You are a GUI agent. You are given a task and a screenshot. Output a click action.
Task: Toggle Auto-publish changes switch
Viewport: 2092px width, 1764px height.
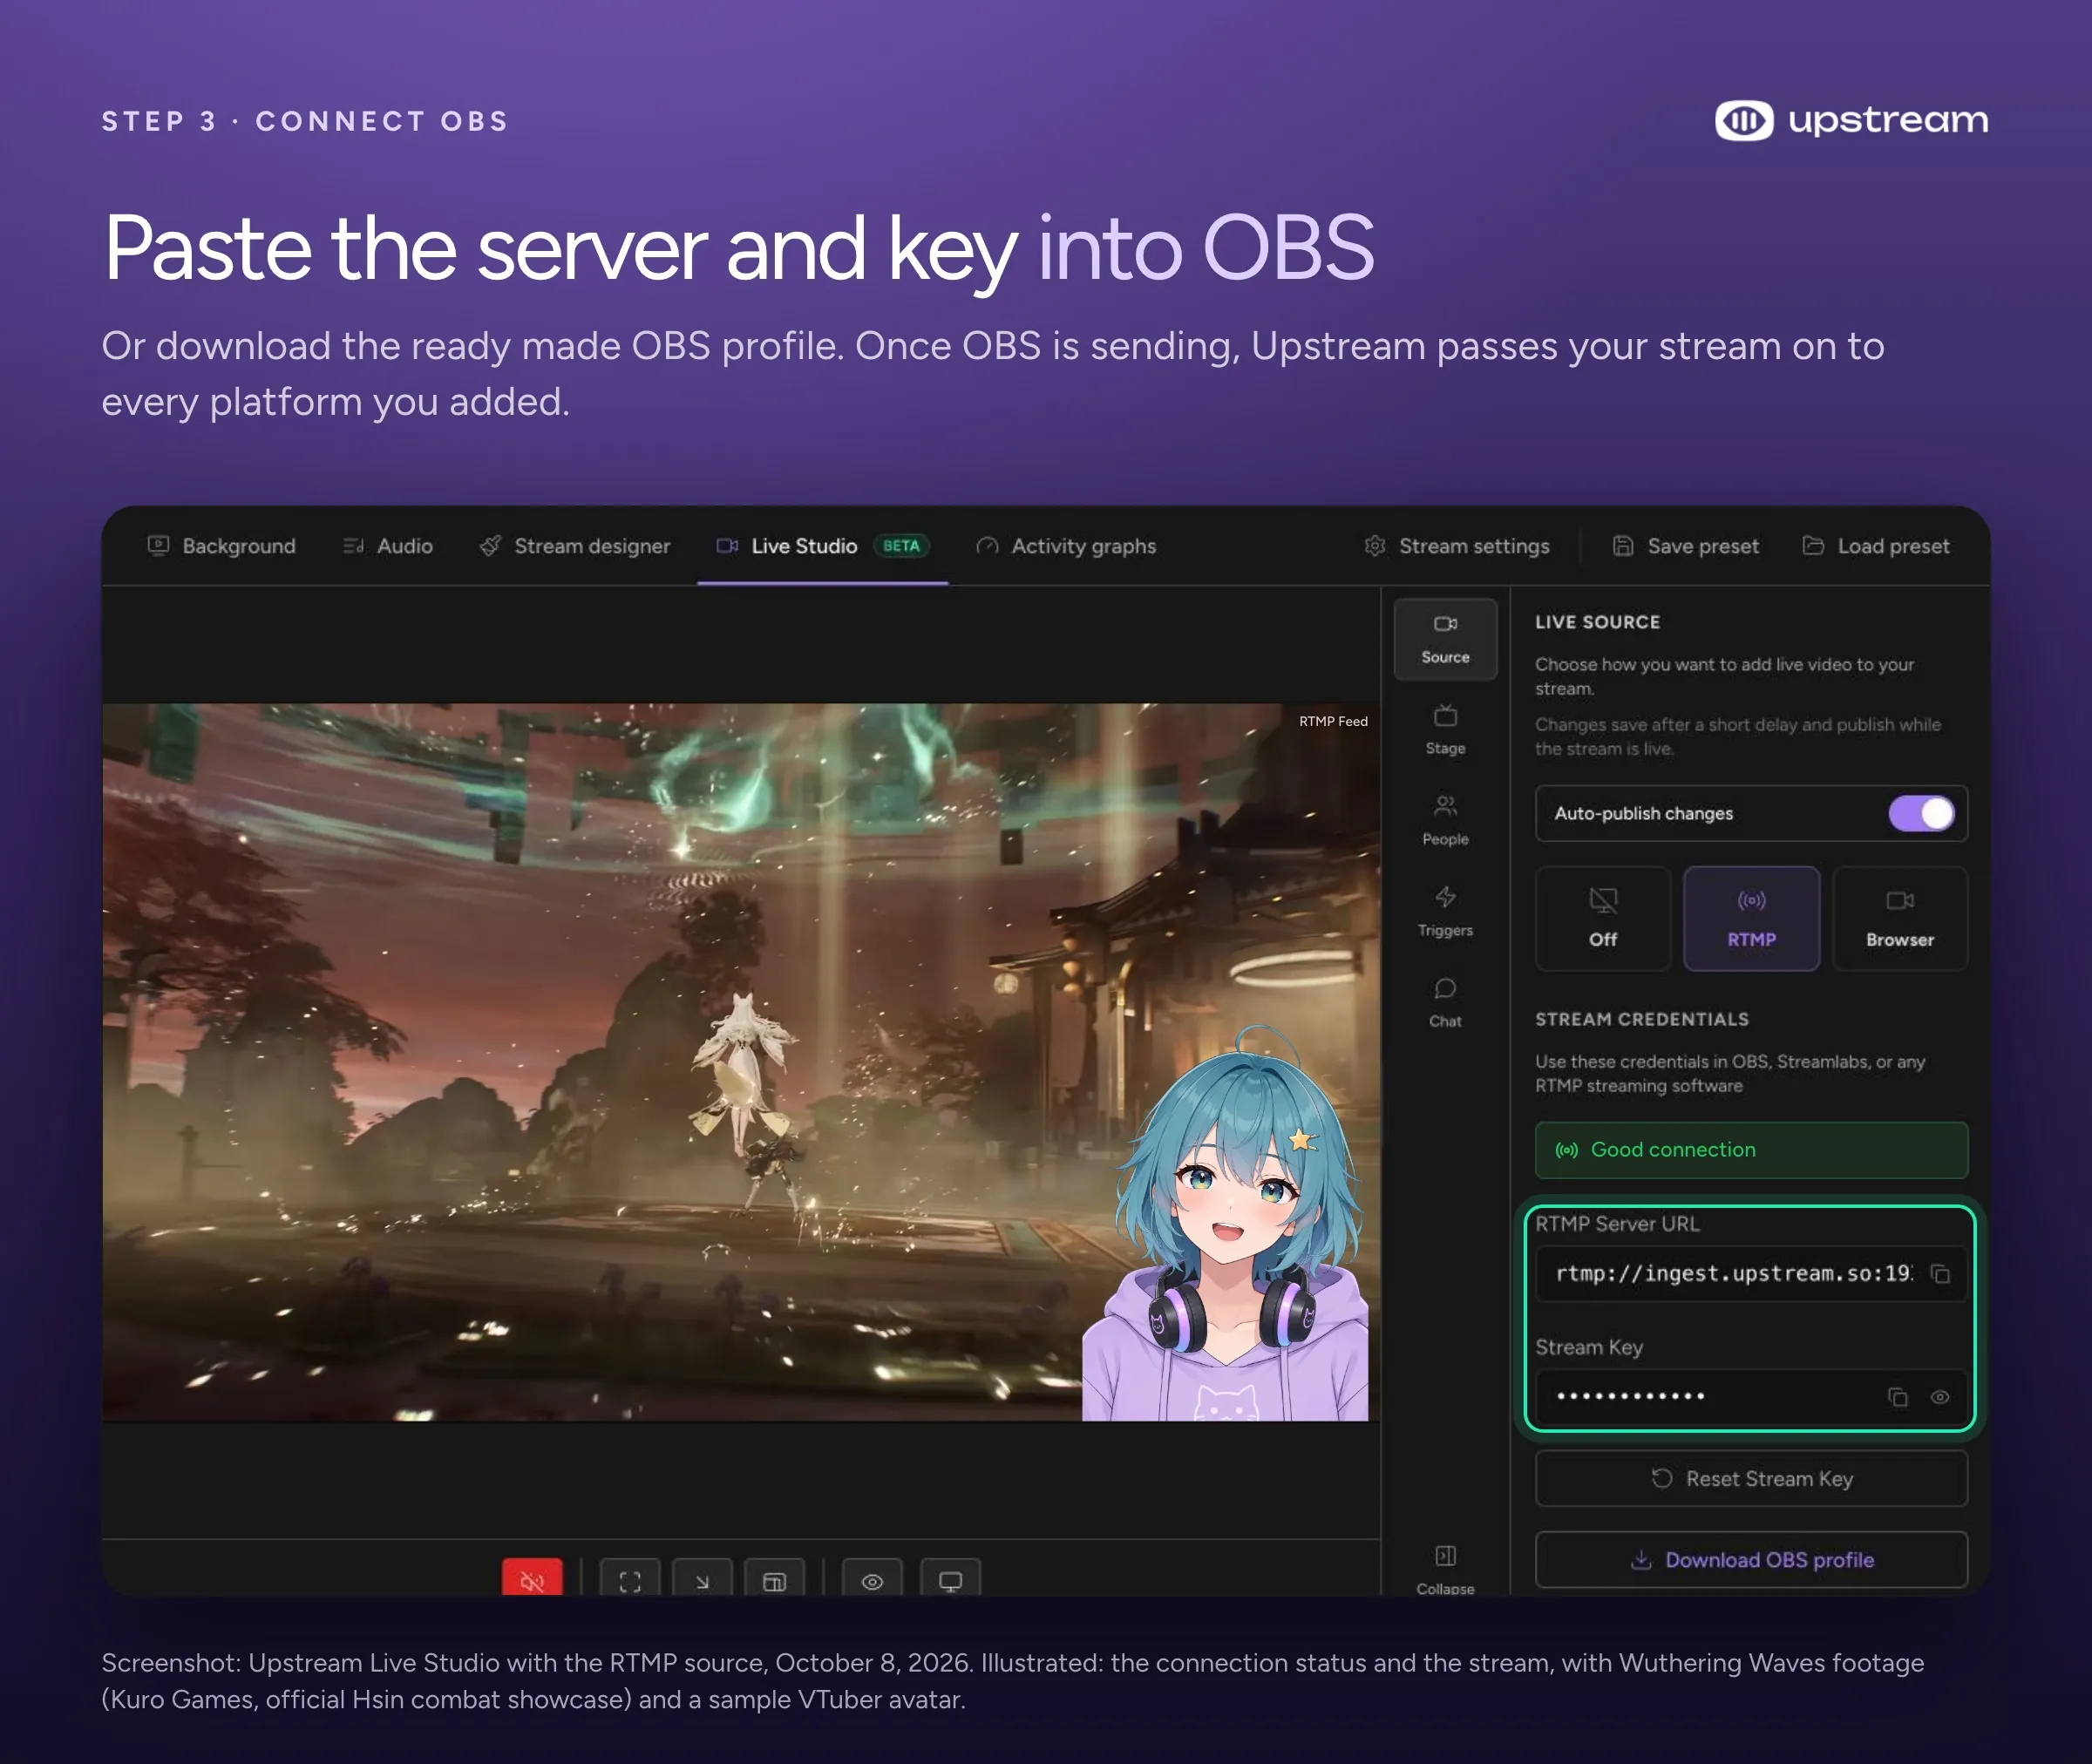(x=1921, y=813)
